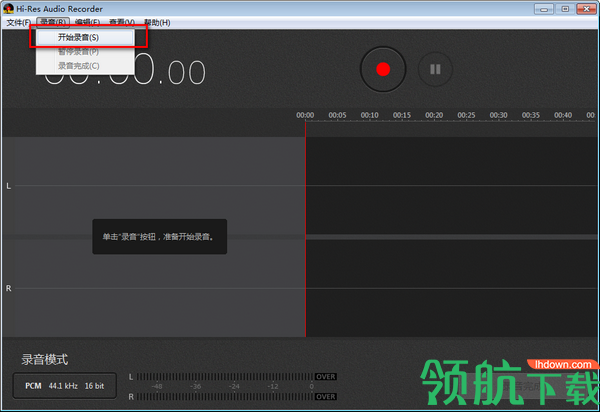Click the Hi-Res Audio Recorder app icon
The width and height of the screenshot is (600, 412).
click(x=8, y=8)
